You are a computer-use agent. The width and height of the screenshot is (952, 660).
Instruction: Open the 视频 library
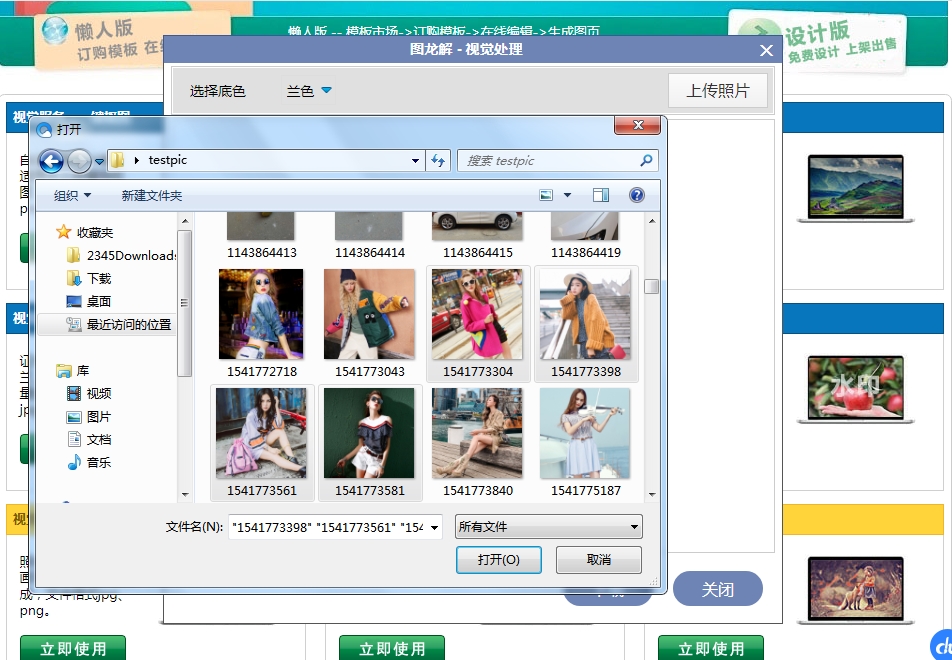coord(89,393)
